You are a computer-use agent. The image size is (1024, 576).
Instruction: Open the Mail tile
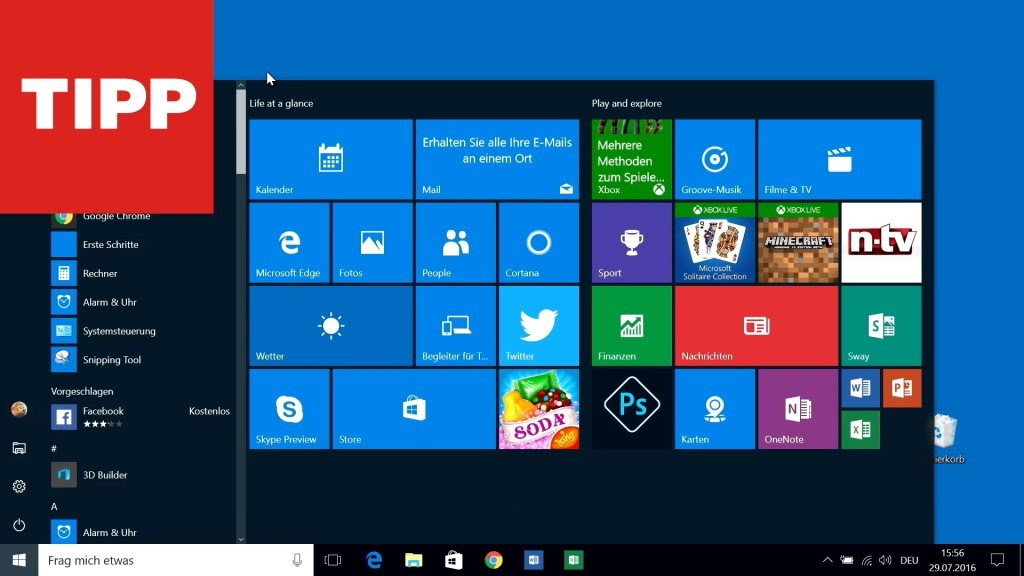coord(497,159)
